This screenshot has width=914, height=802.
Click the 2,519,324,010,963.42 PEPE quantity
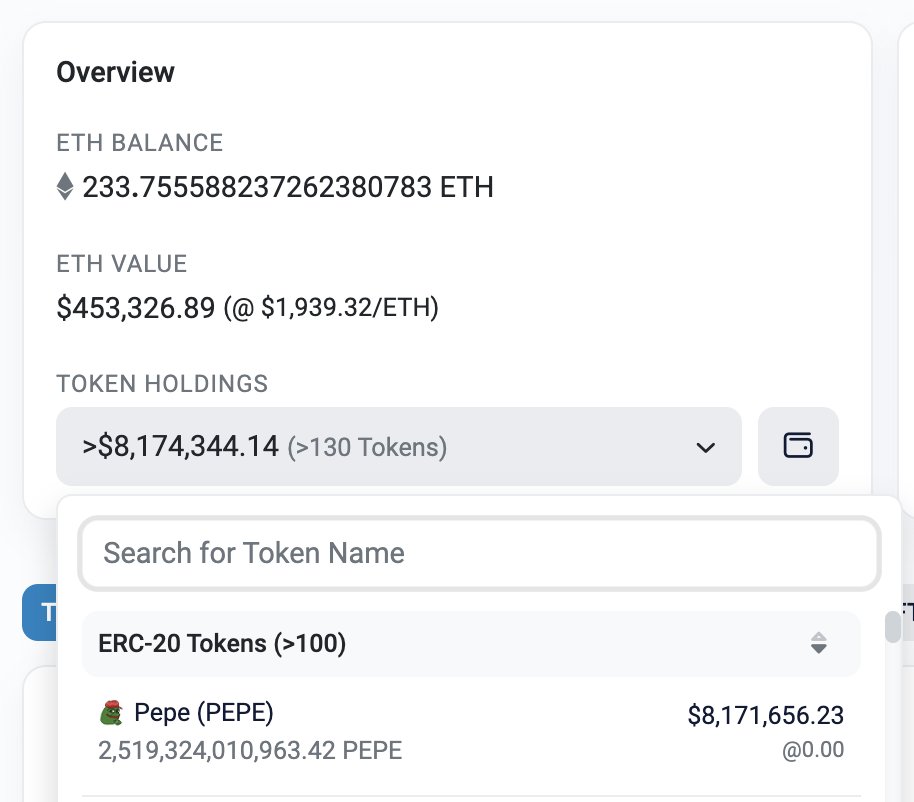(250, 750)
